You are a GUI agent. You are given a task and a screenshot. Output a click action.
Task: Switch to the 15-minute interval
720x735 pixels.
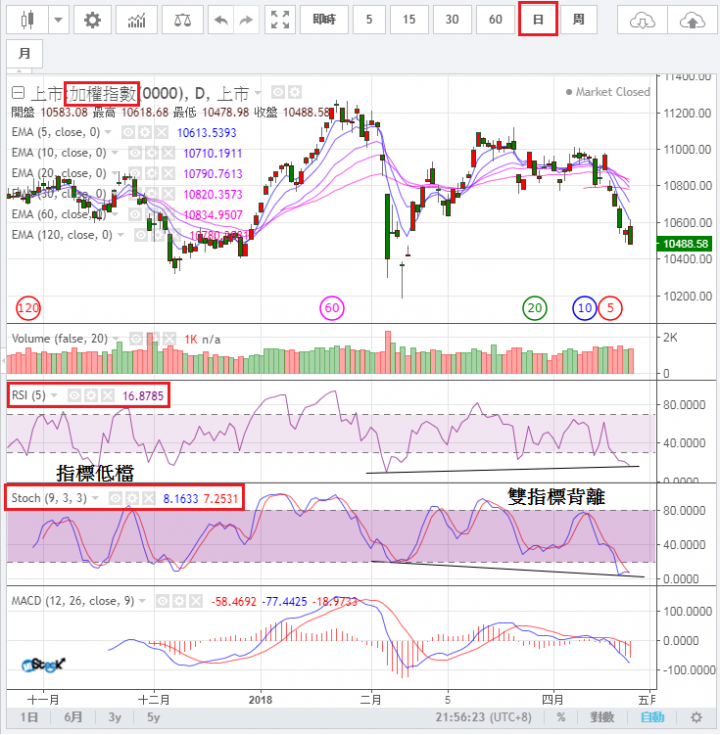(x=409, y=20)
